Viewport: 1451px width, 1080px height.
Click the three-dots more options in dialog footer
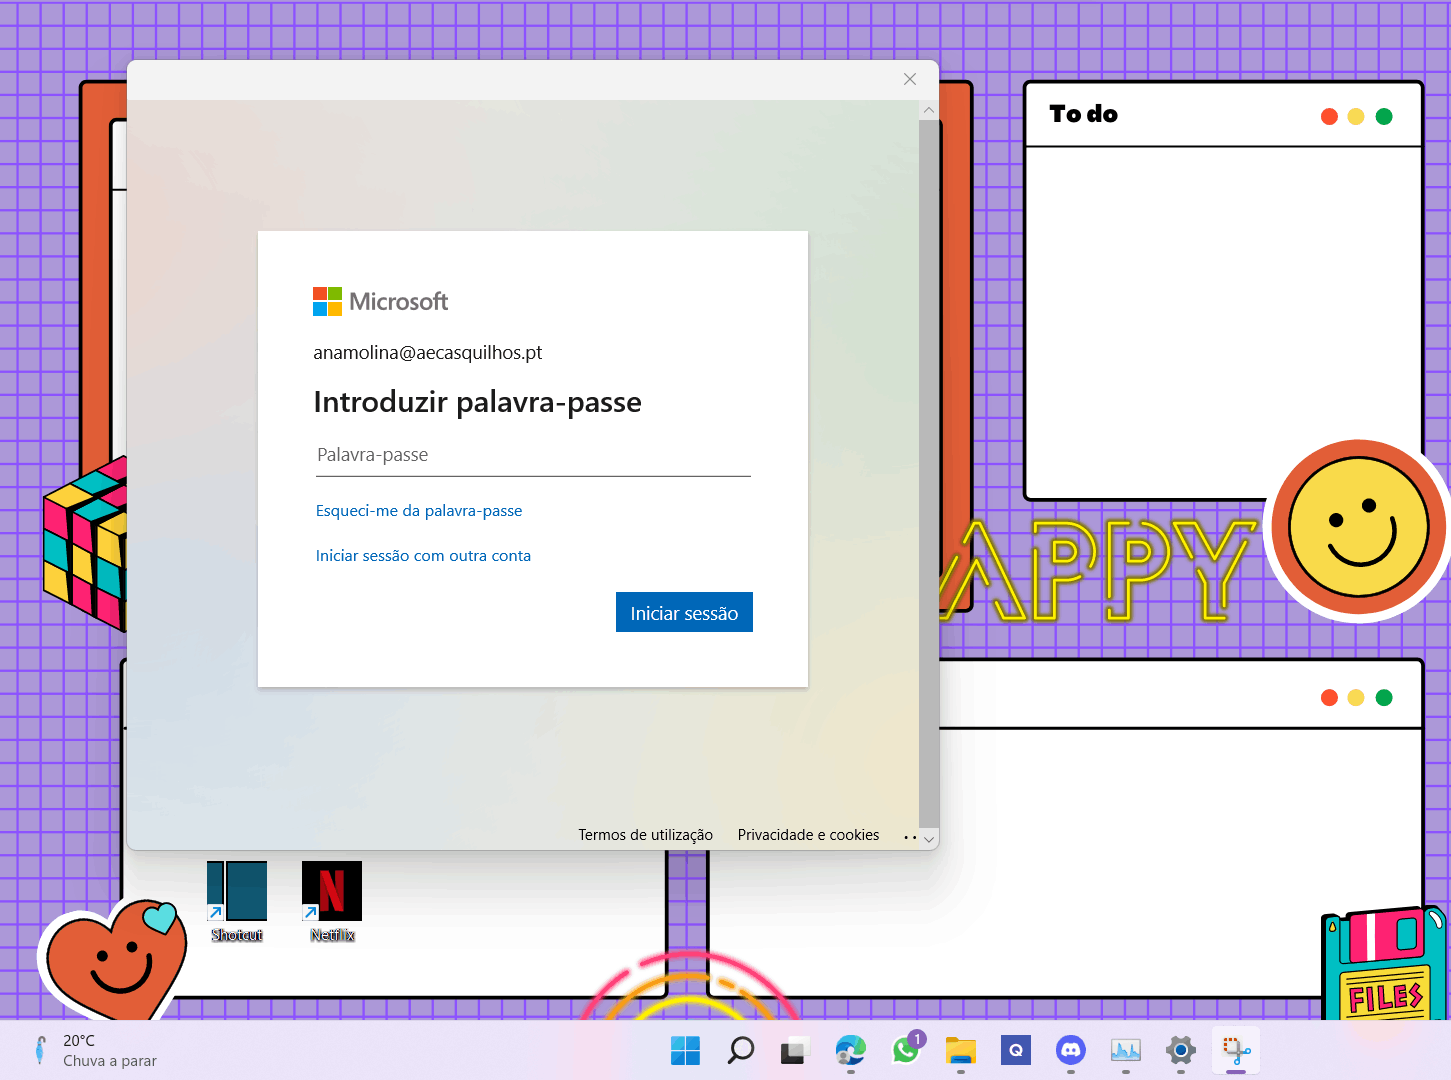[910, 837]
